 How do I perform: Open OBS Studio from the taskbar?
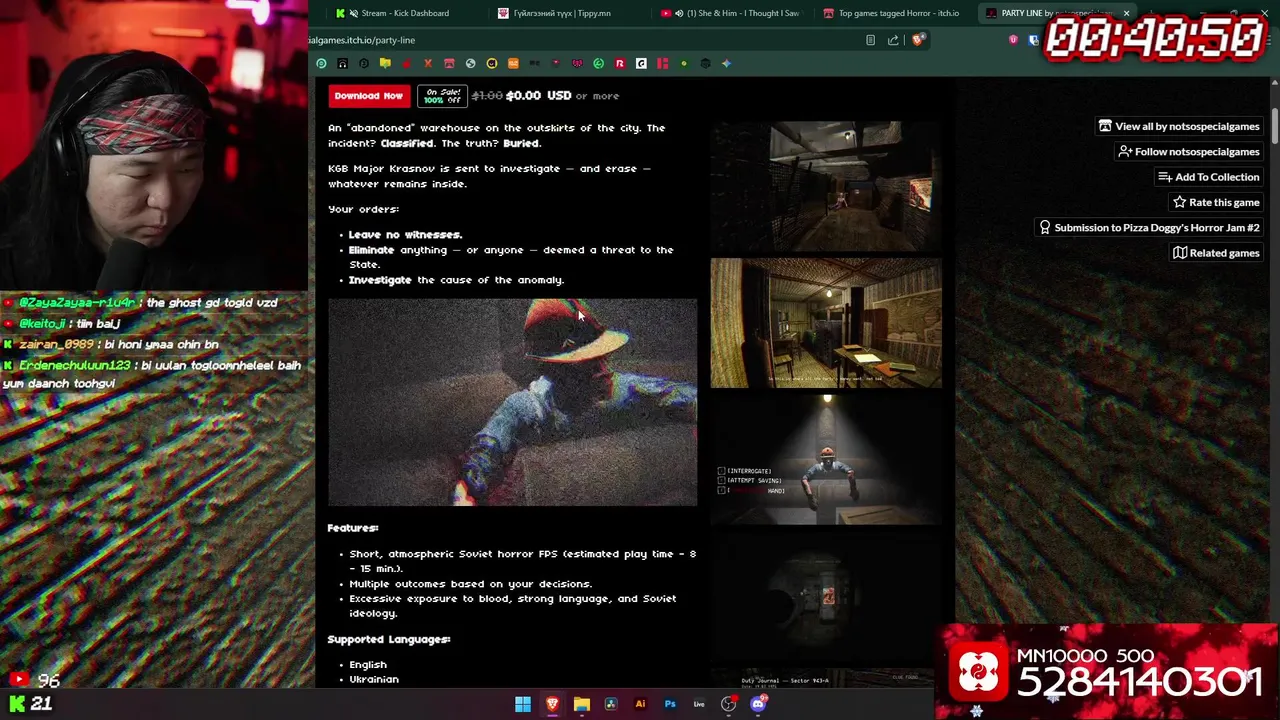pos(728,704)
